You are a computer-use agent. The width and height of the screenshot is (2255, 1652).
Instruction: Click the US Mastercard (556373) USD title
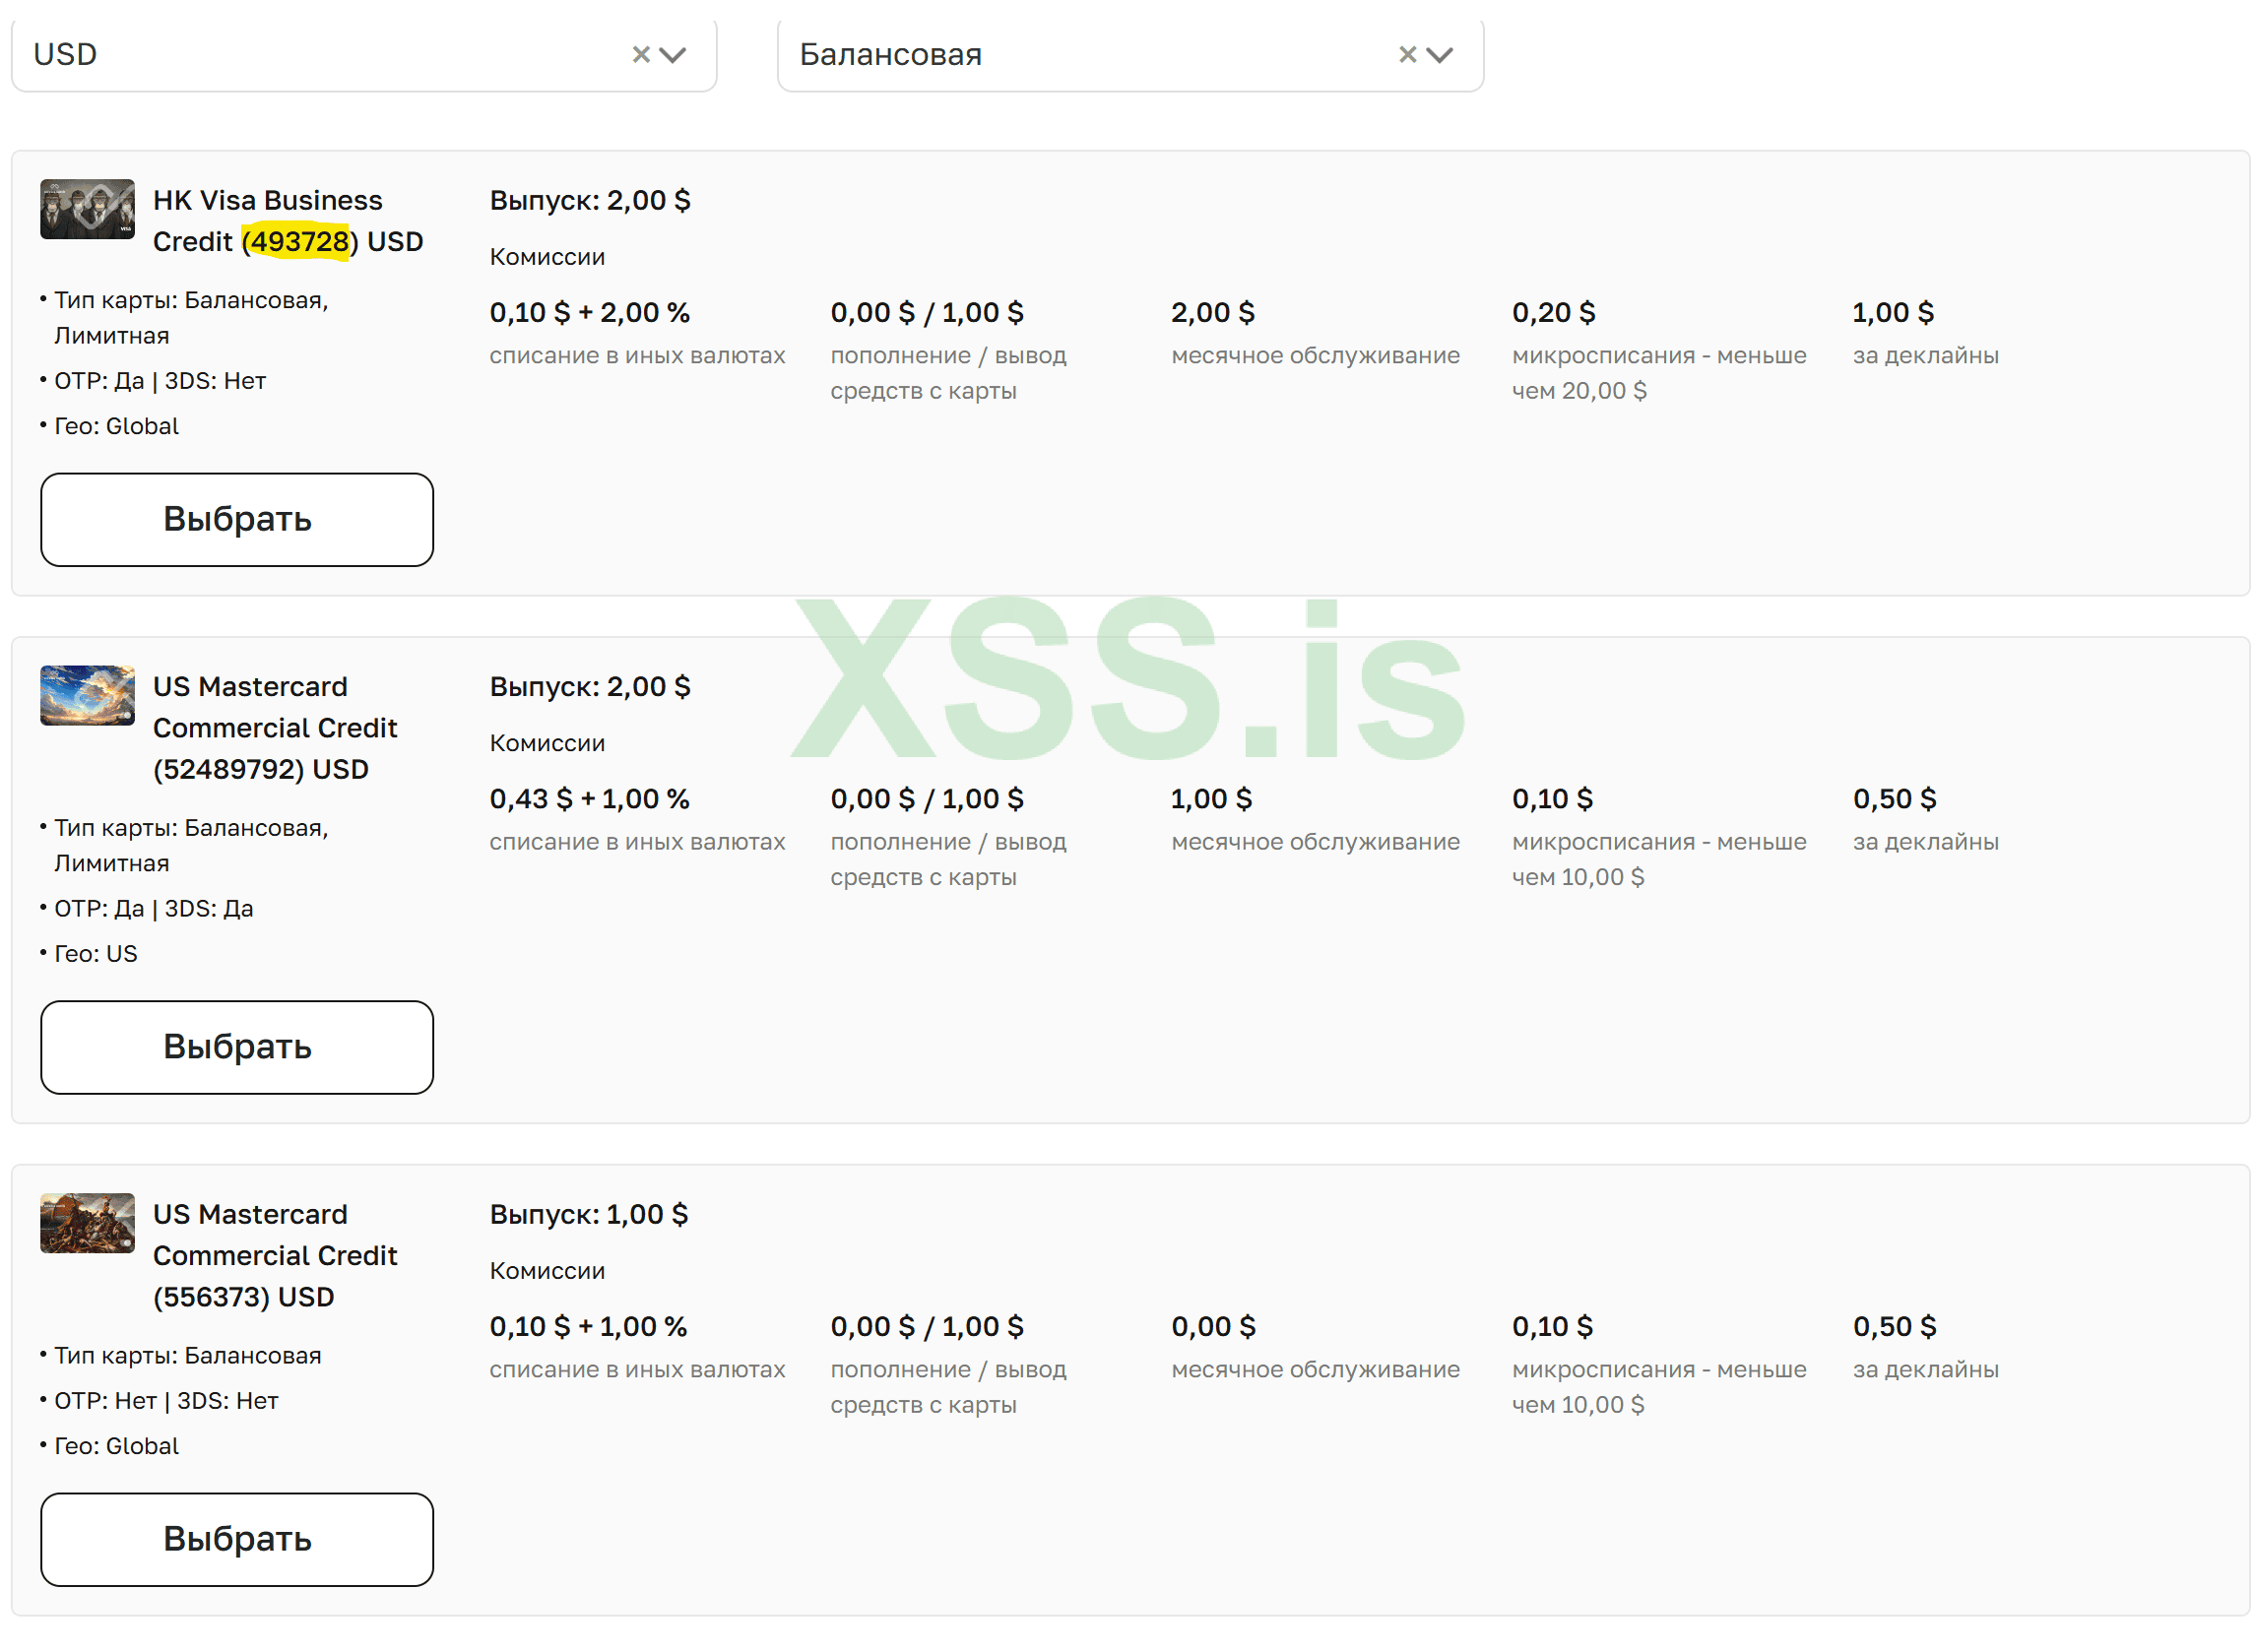(275, 1254)
